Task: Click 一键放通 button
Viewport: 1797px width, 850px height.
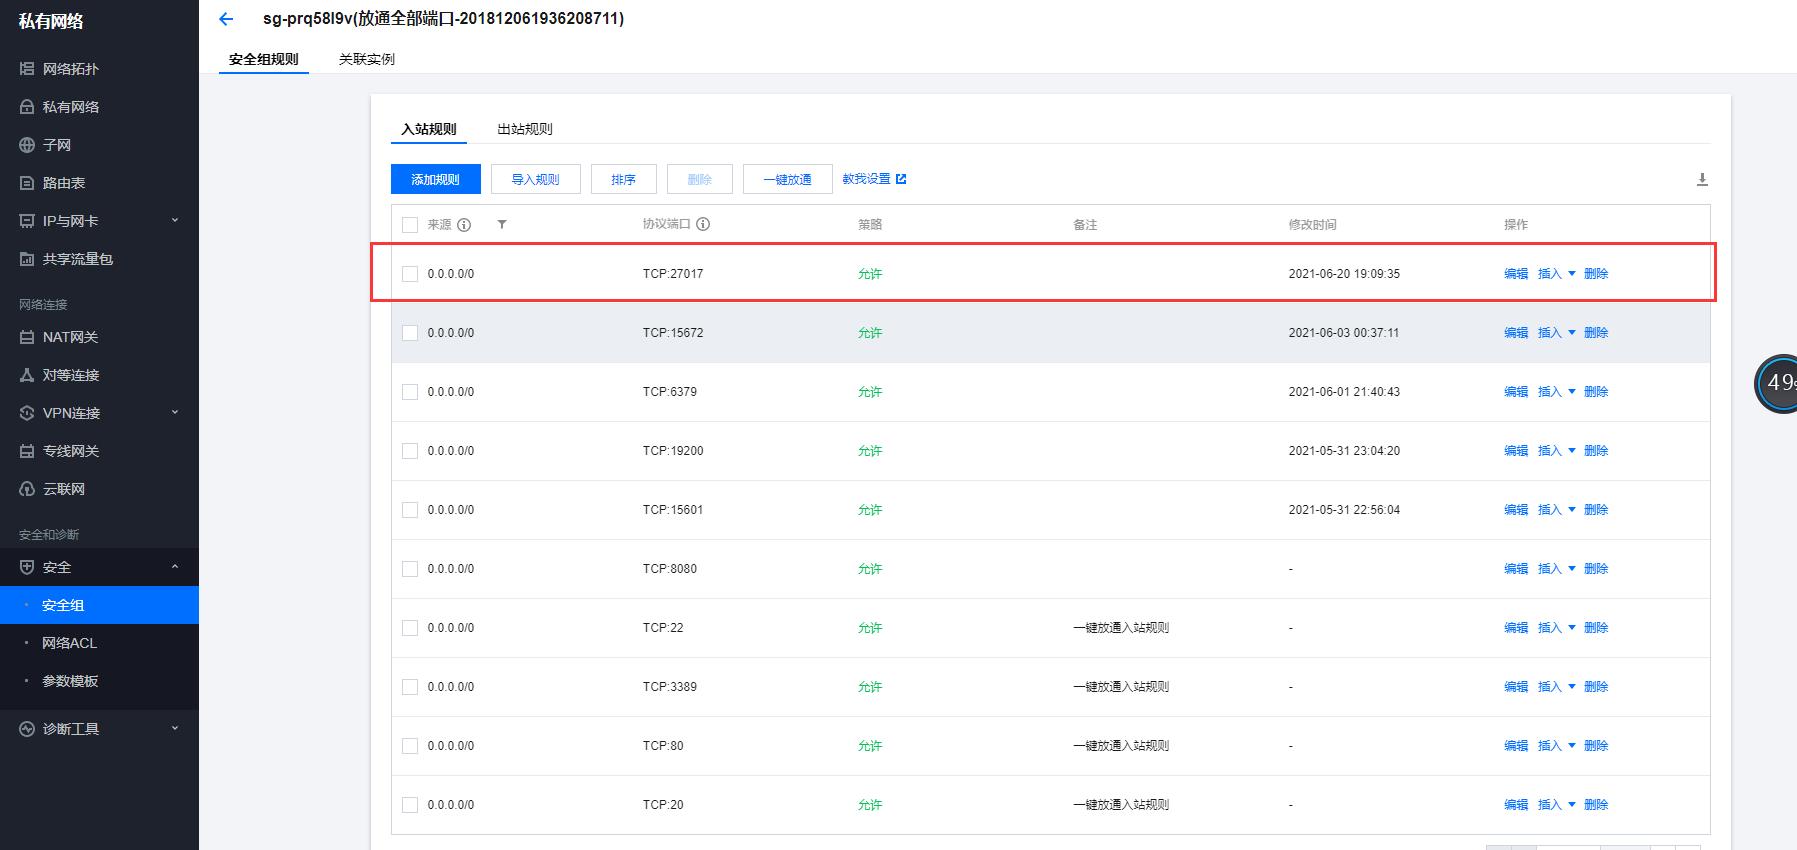Action: tap(788, 179)
